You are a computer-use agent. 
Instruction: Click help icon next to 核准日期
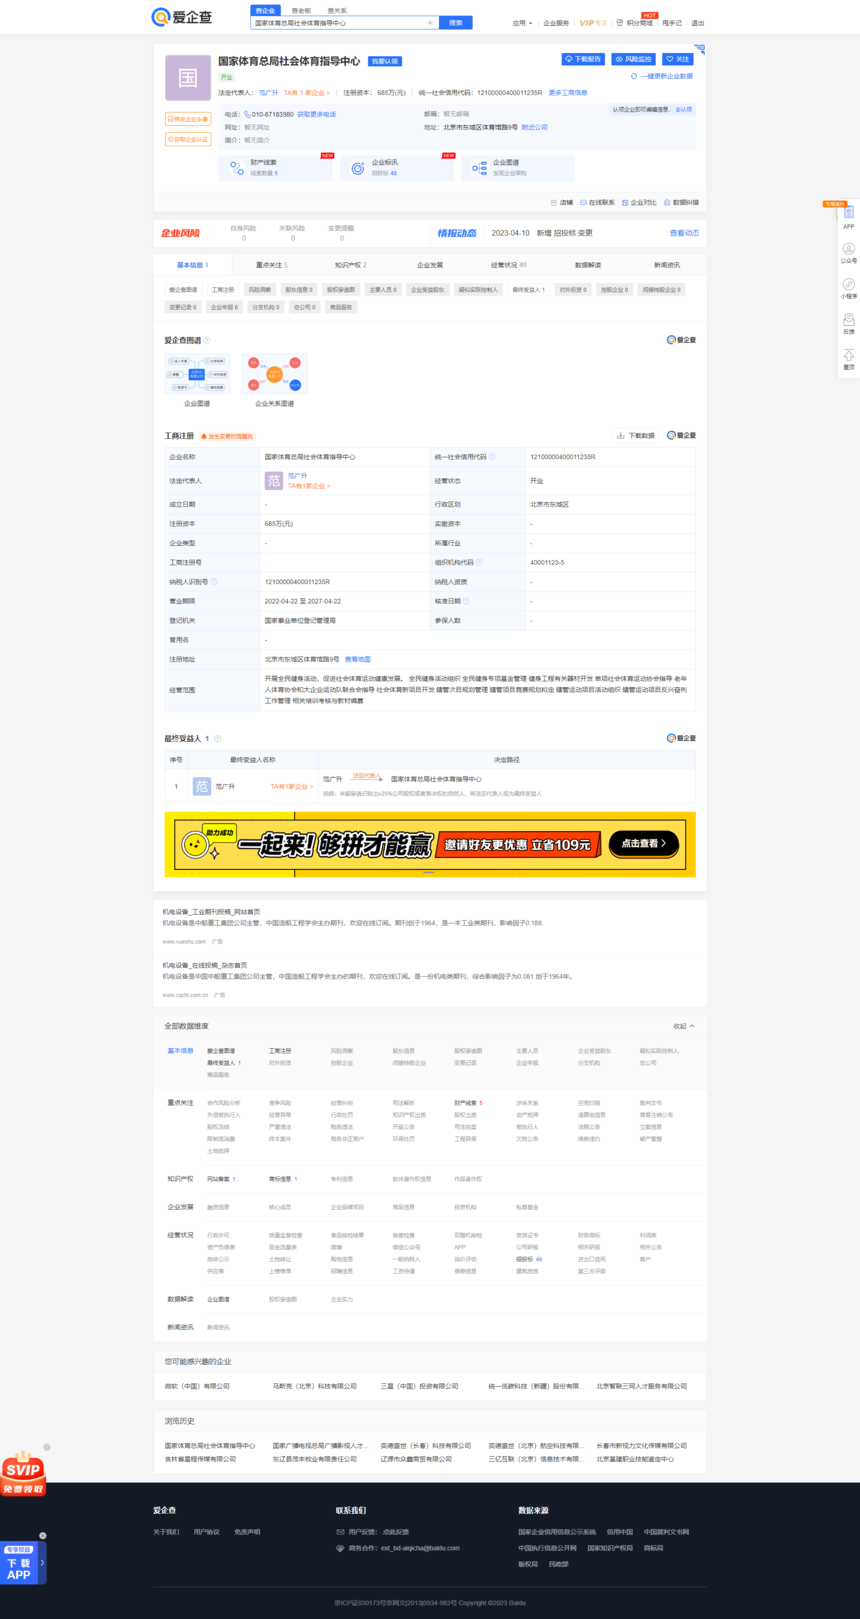(x=466, y=601)
